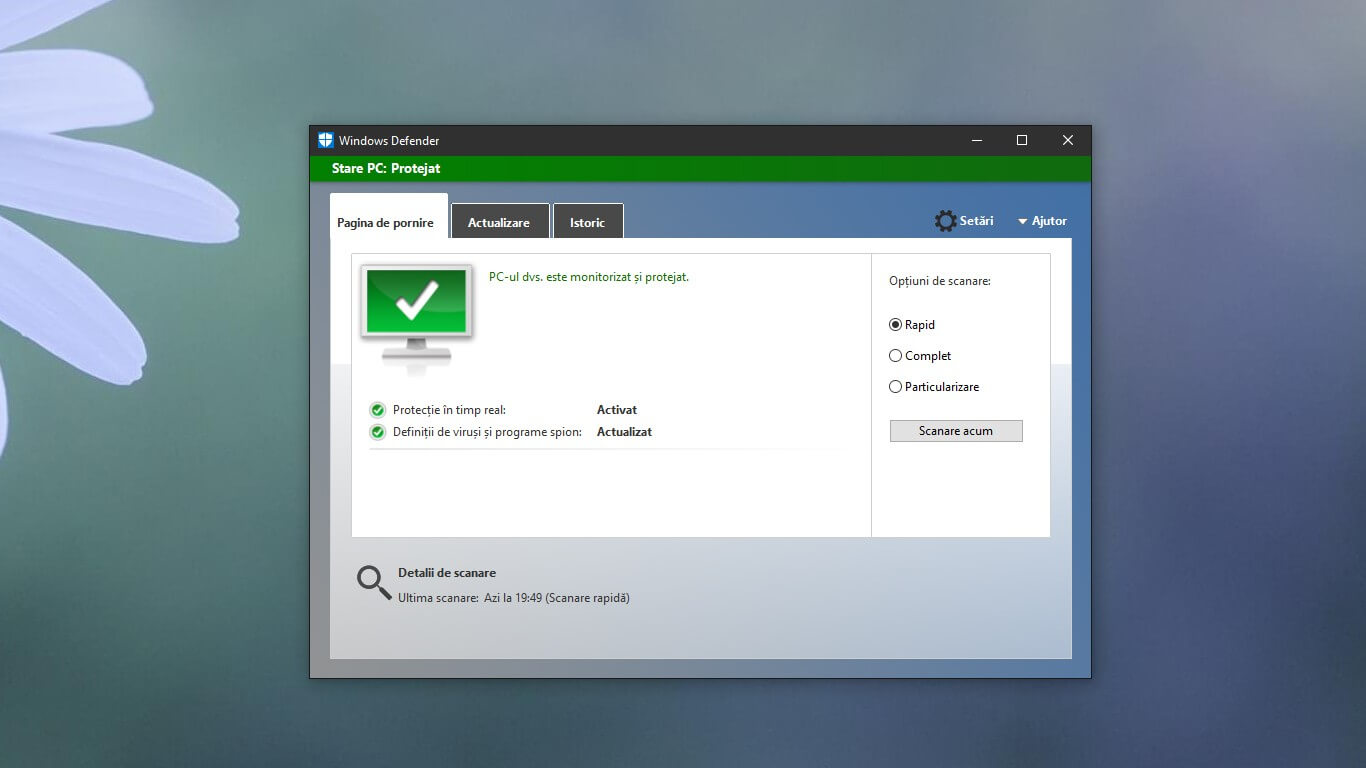Expand the Ajutor dropdown menu

[1042, 221]
